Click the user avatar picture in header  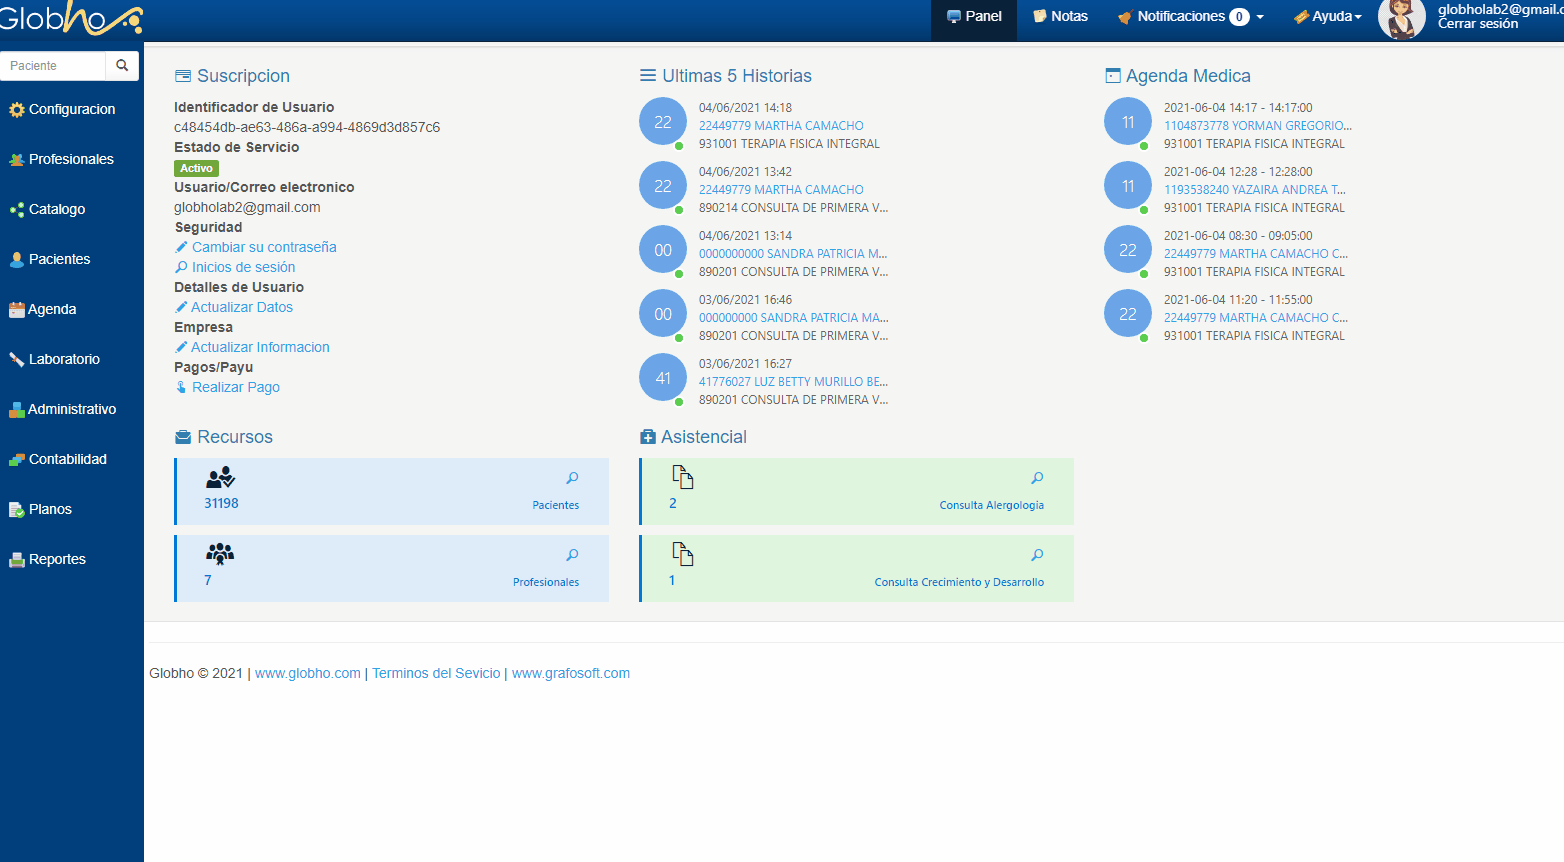coord(1401,19)
